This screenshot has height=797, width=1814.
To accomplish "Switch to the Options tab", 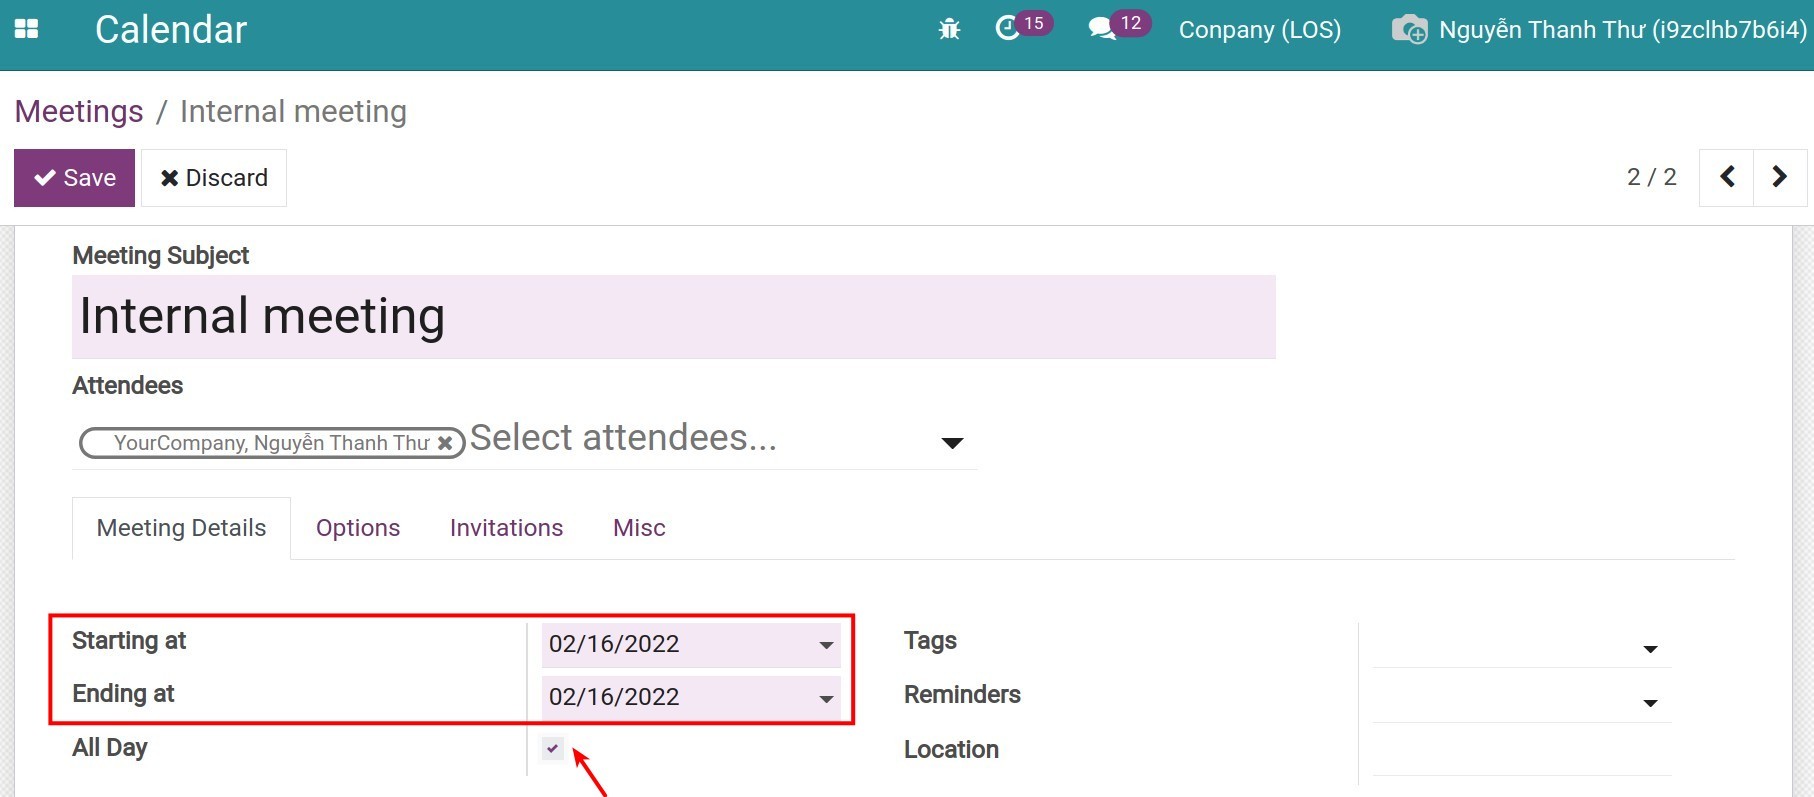I will tap(358, 528).
